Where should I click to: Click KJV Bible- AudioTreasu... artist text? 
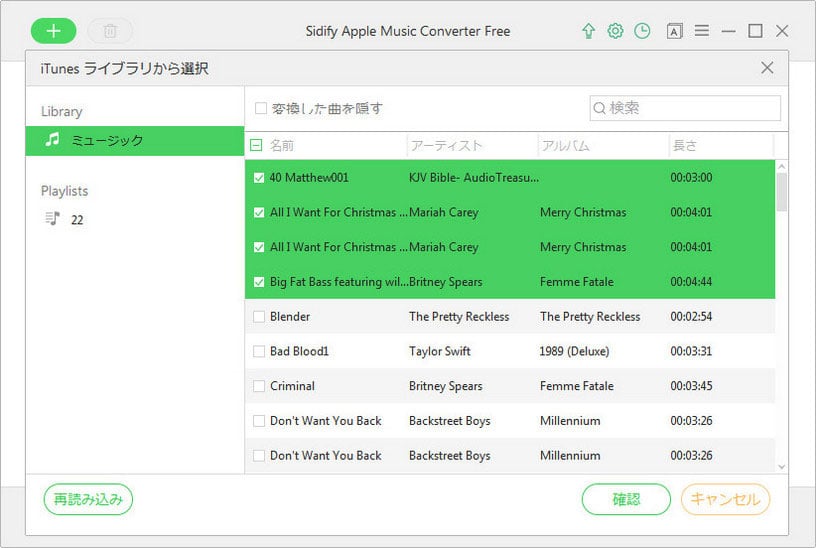coord(474,177)
